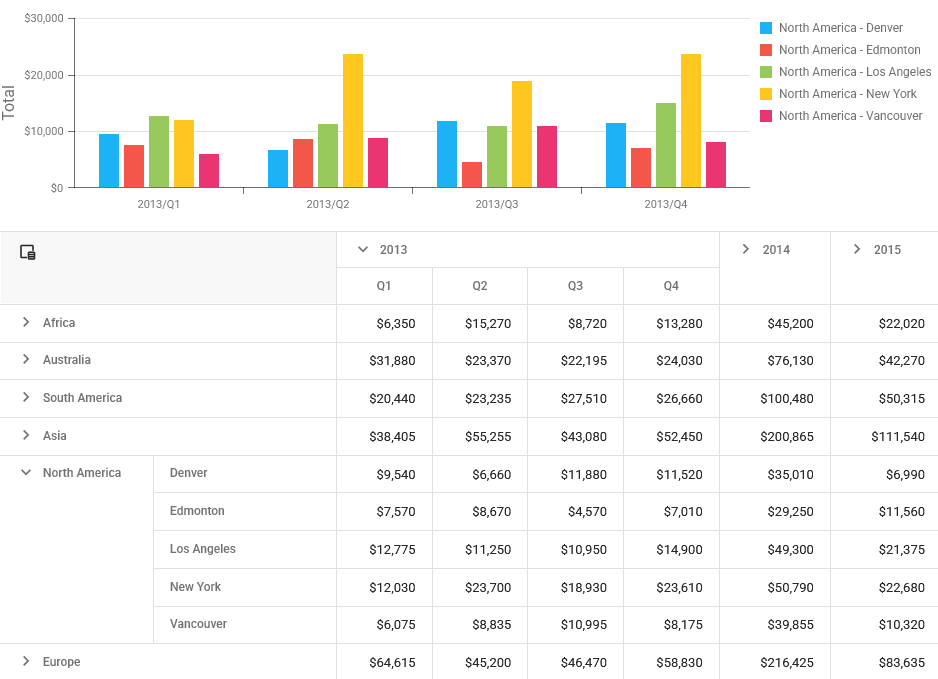Select the New York row label
938x679 pixels.
(195, 587)
